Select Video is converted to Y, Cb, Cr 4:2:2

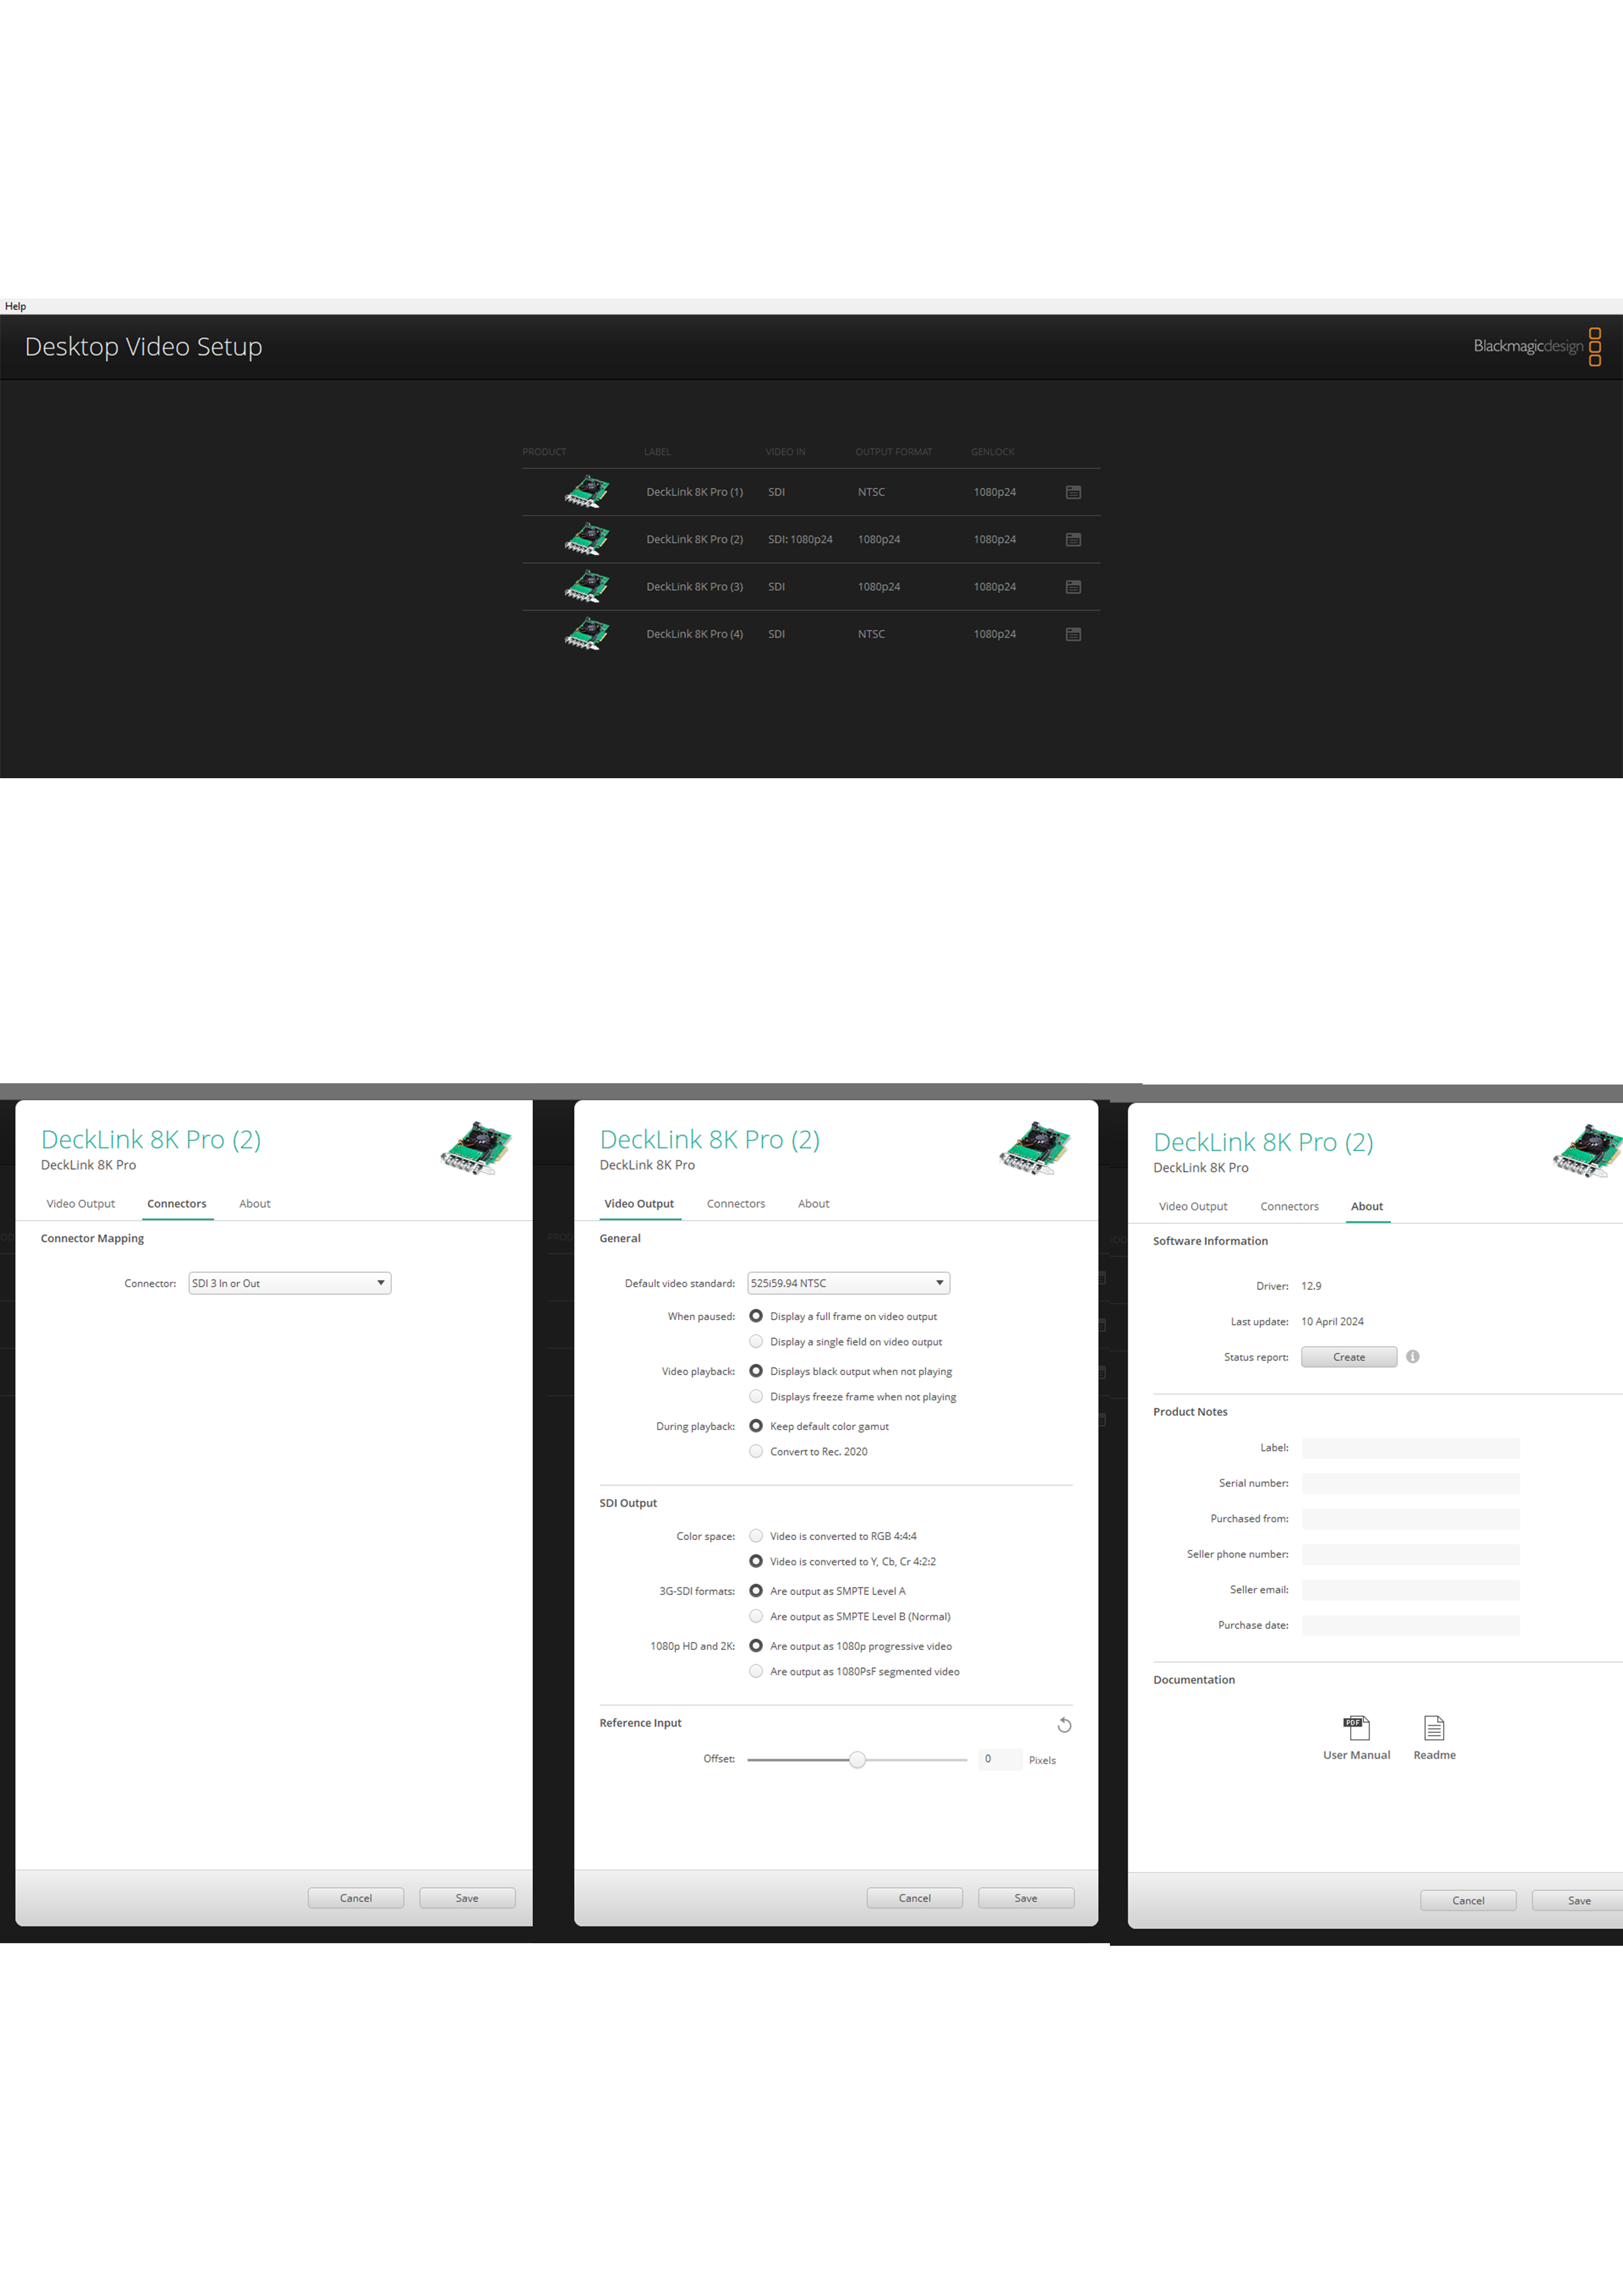pyautogui.click(x=756, y=1562)
